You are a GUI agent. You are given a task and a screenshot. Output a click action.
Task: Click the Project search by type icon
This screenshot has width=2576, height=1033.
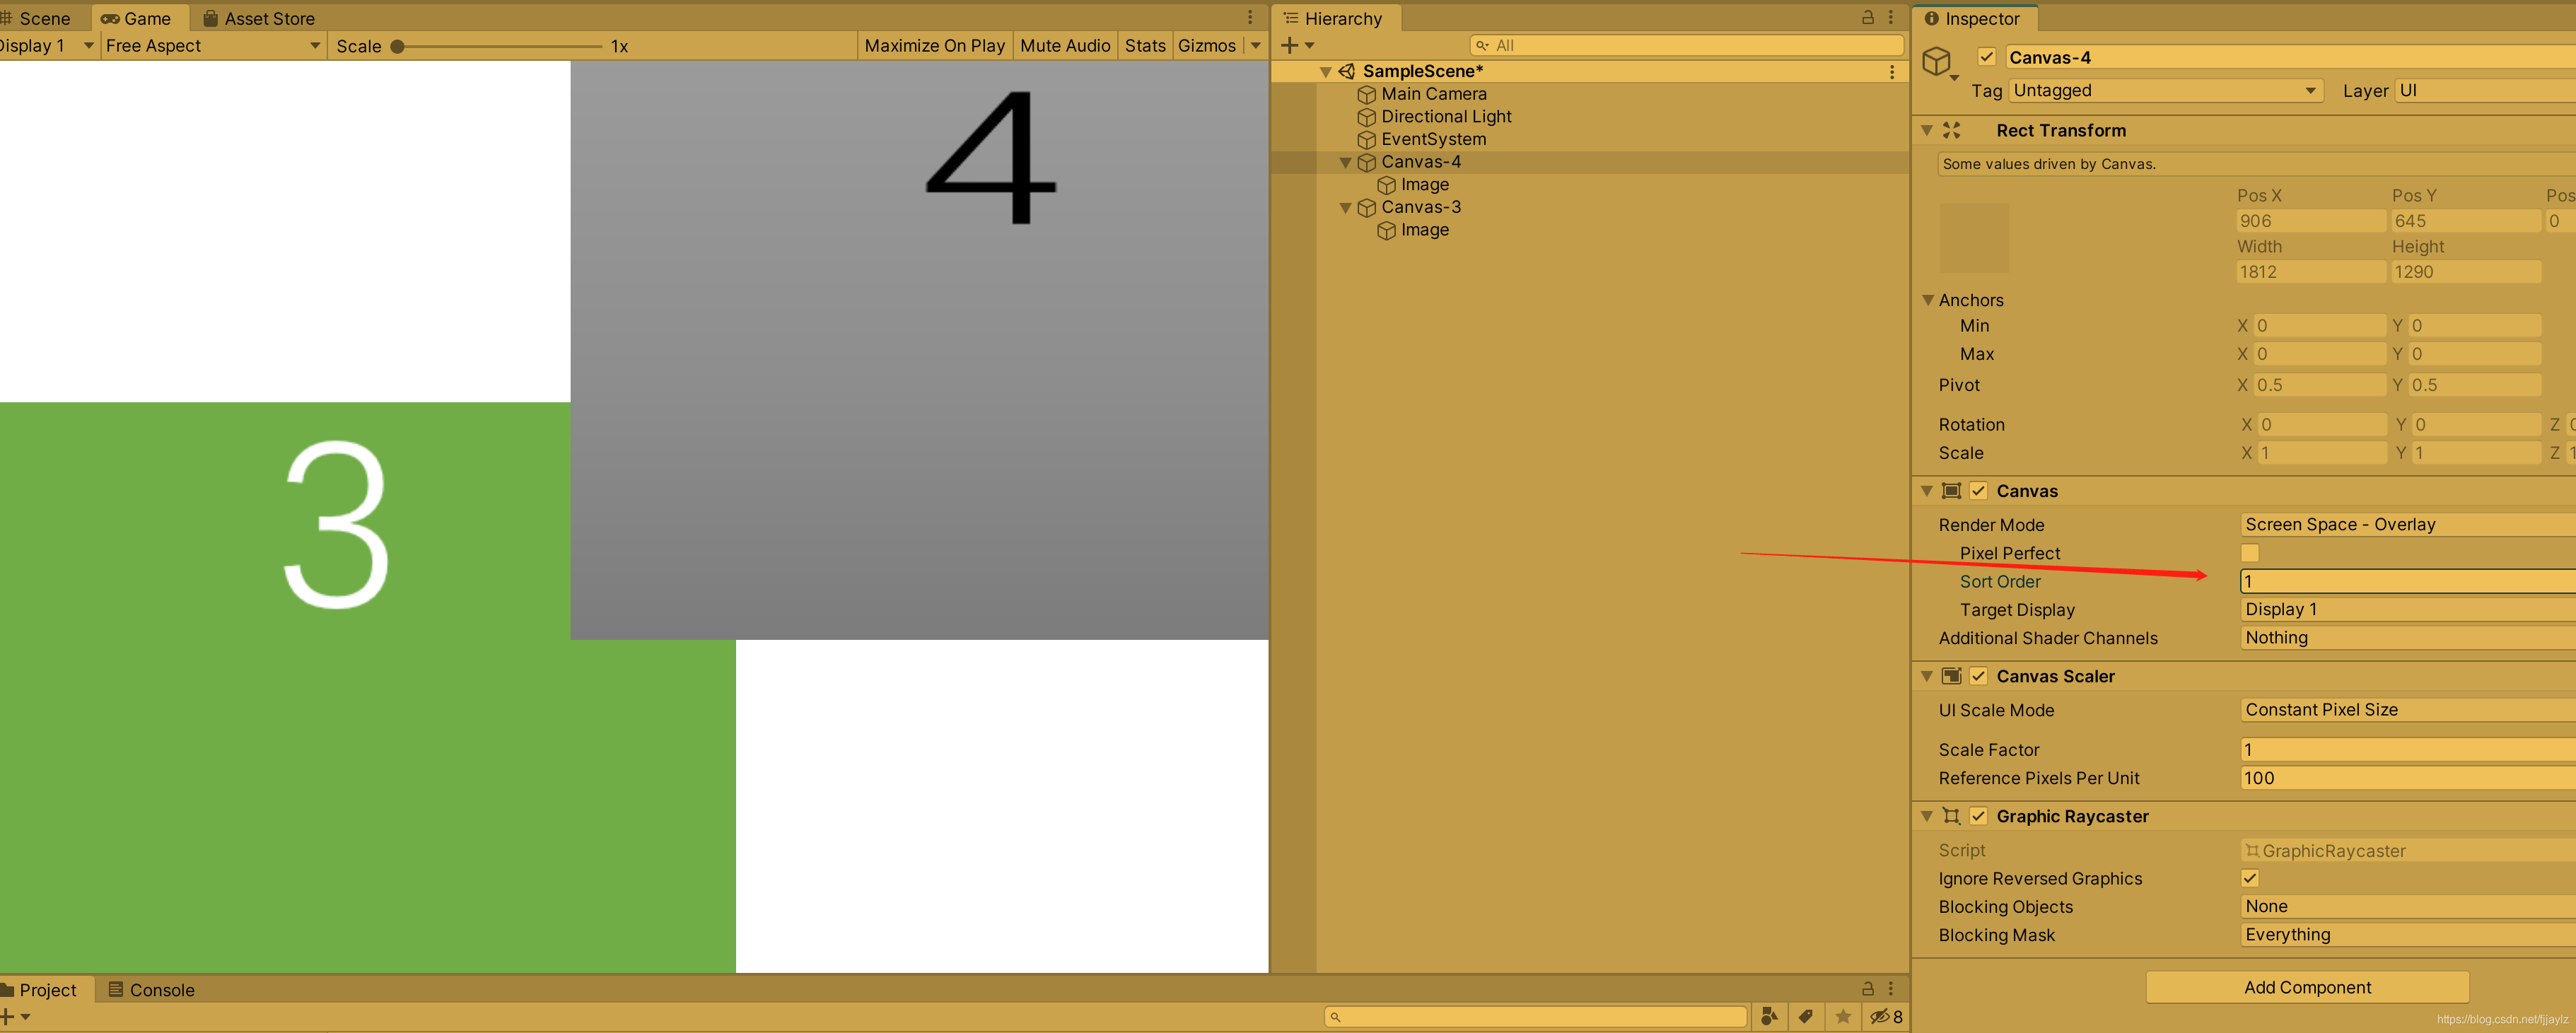click(1768, 1016)
